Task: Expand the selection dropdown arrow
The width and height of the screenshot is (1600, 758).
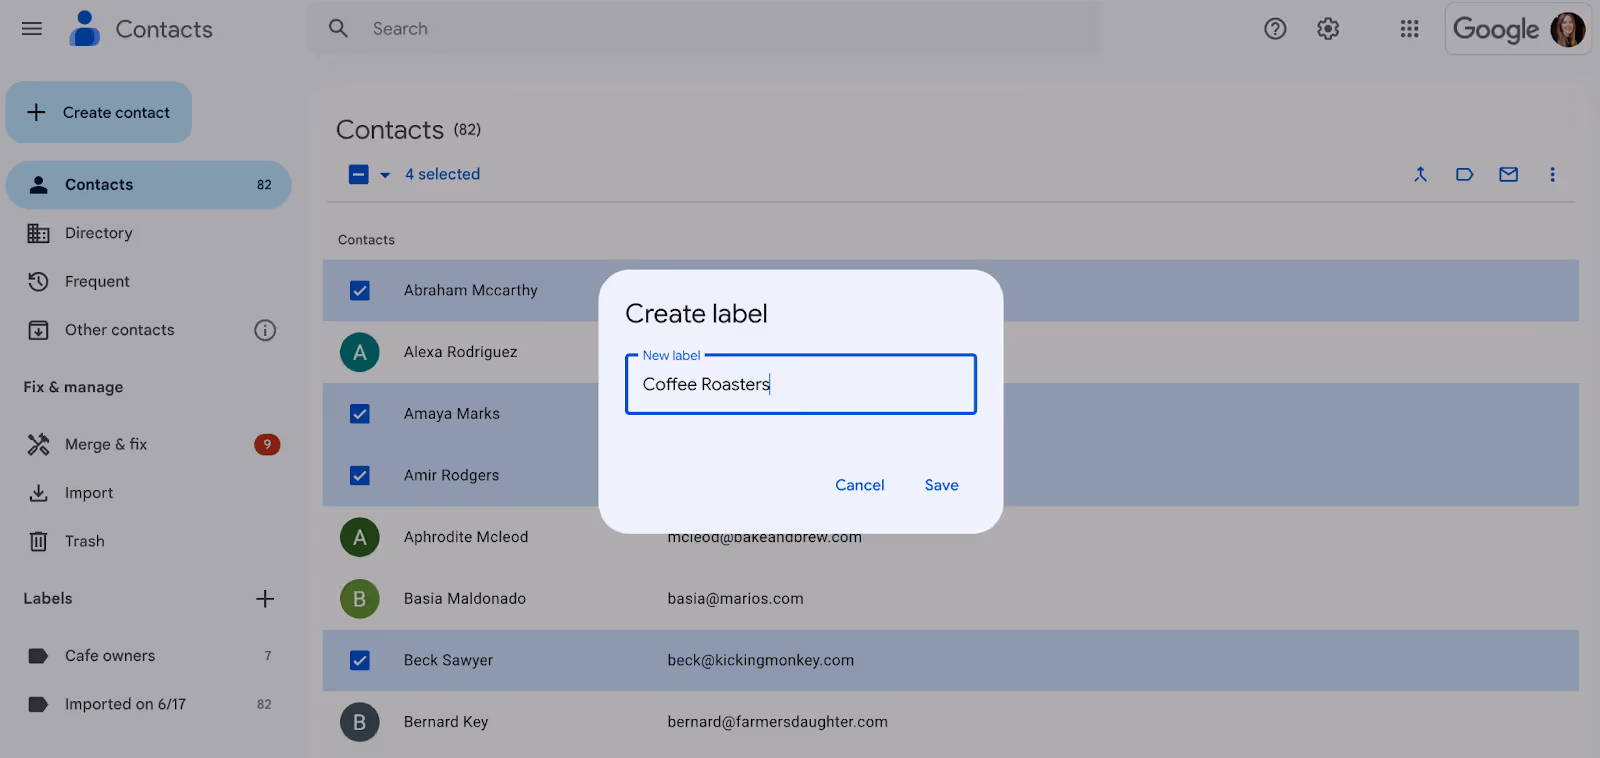Action: click(385, 175)
